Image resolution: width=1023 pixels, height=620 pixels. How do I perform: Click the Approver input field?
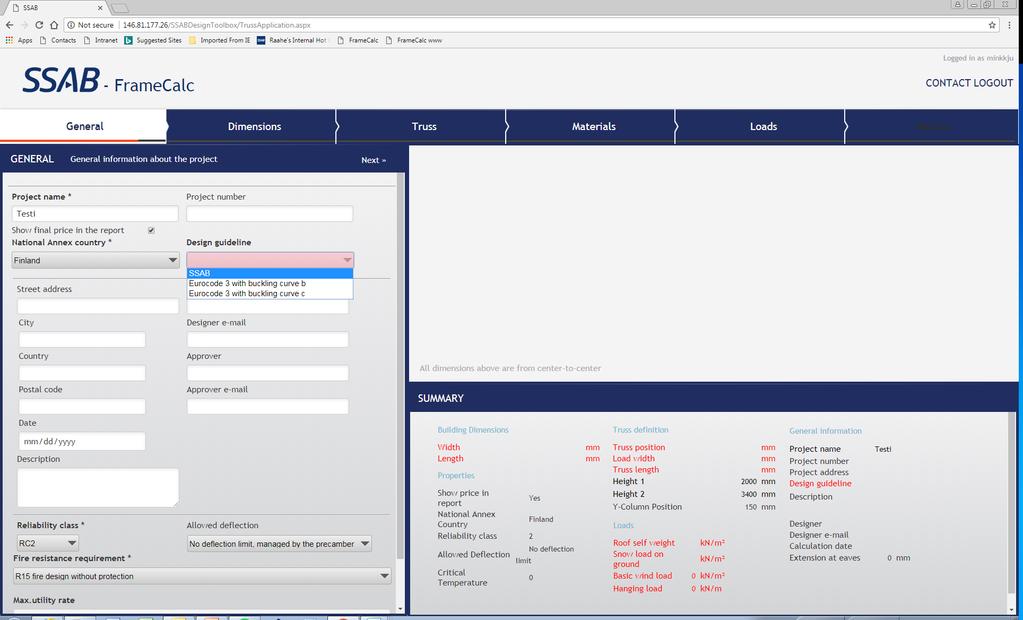pos(267,373)
